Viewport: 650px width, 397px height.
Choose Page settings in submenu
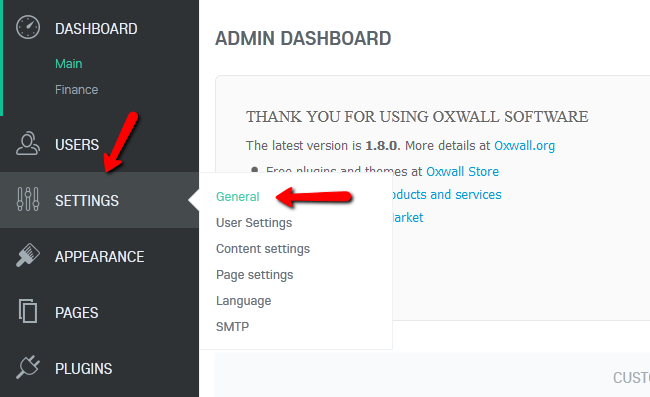[255, 275]
